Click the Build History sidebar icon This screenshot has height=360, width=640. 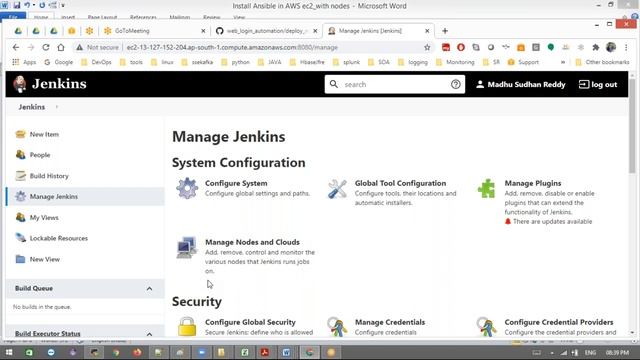click(20, 176)
